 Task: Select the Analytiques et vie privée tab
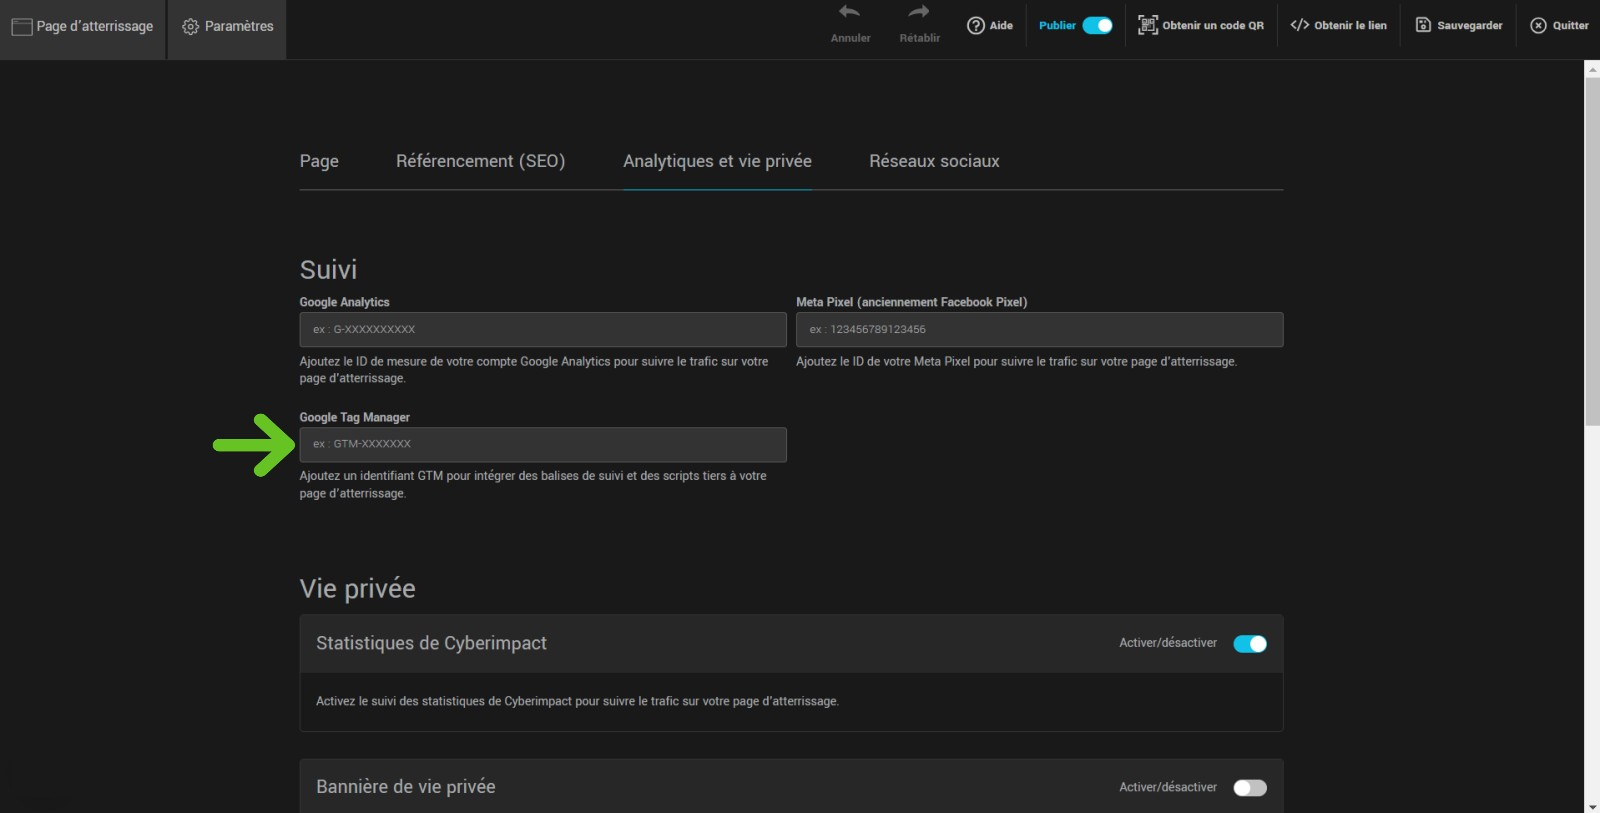click(x=717, y=161)
